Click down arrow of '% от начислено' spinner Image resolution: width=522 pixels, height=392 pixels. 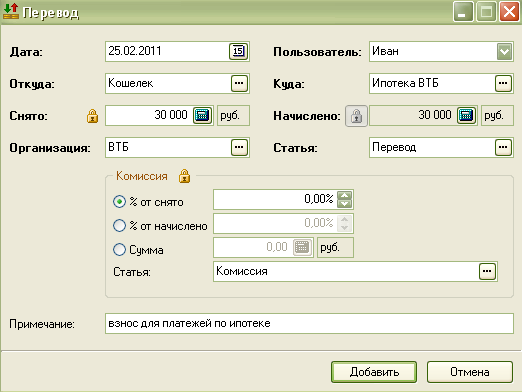click(x=344, y=228)
